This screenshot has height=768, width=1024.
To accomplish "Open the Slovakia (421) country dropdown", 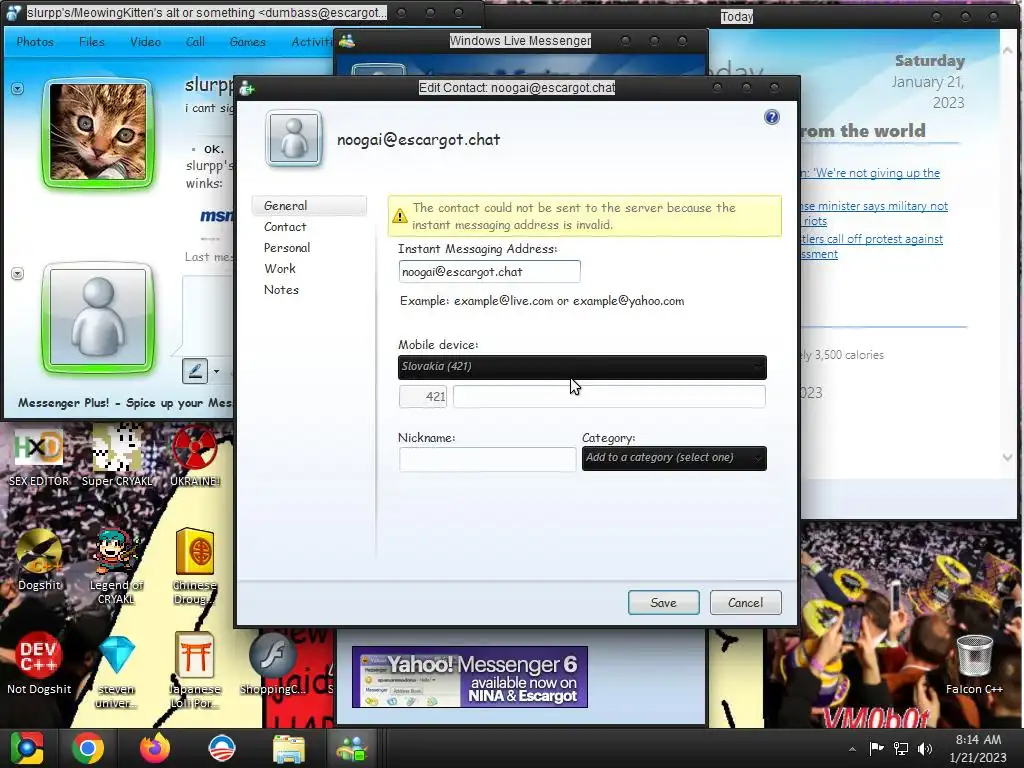I will (x=582, y=367).
